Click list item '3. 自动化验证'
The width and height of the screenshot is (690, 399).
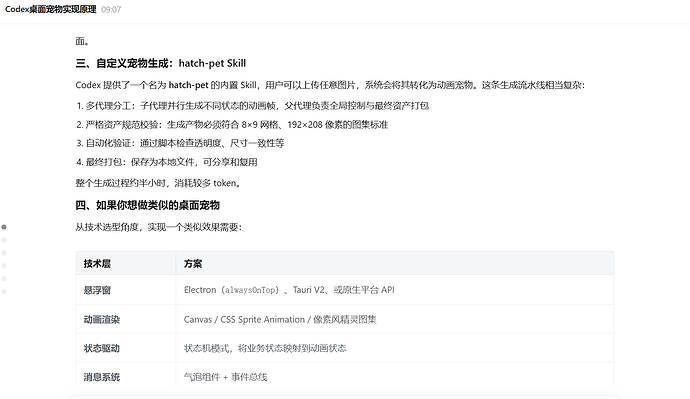[180, 143]
